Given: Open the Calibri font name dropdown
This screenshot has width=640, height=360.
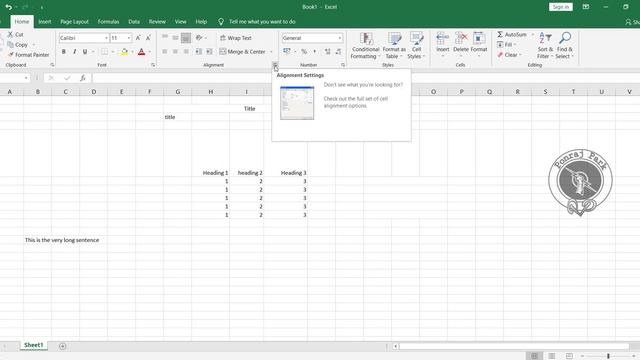Looking at the screenshot, I should [x=106, y=38].
